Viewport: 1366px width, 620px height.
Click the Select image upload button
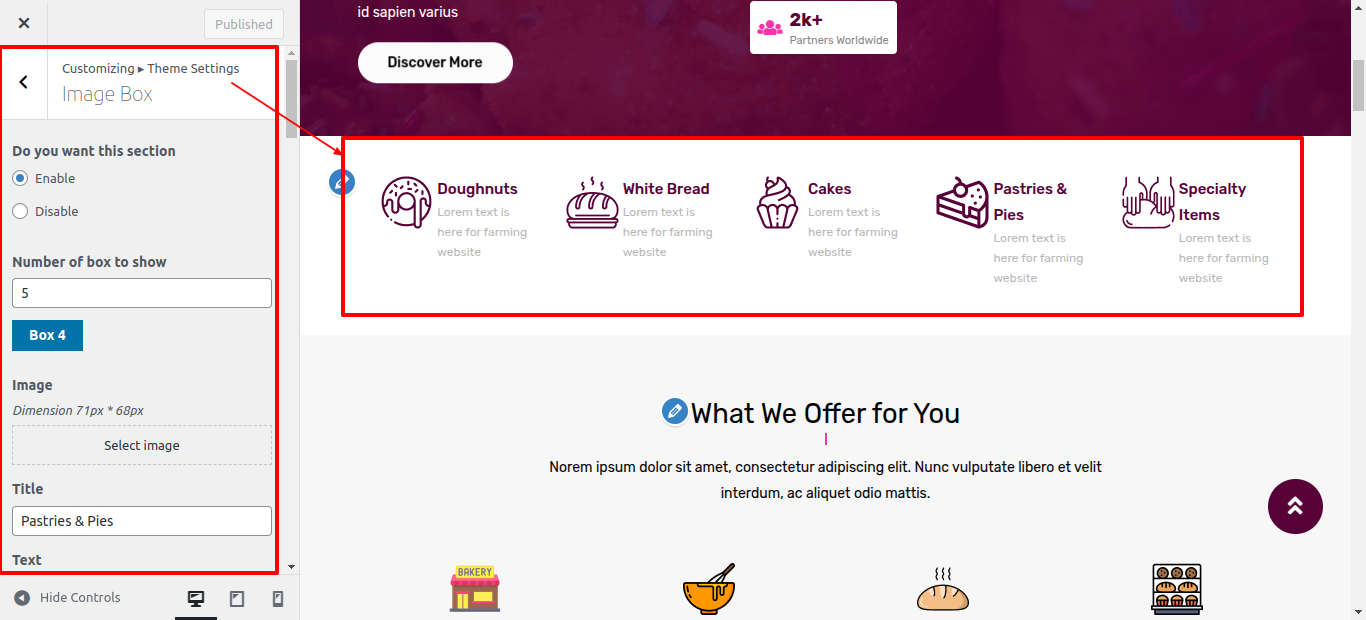(x=142, y=445)
